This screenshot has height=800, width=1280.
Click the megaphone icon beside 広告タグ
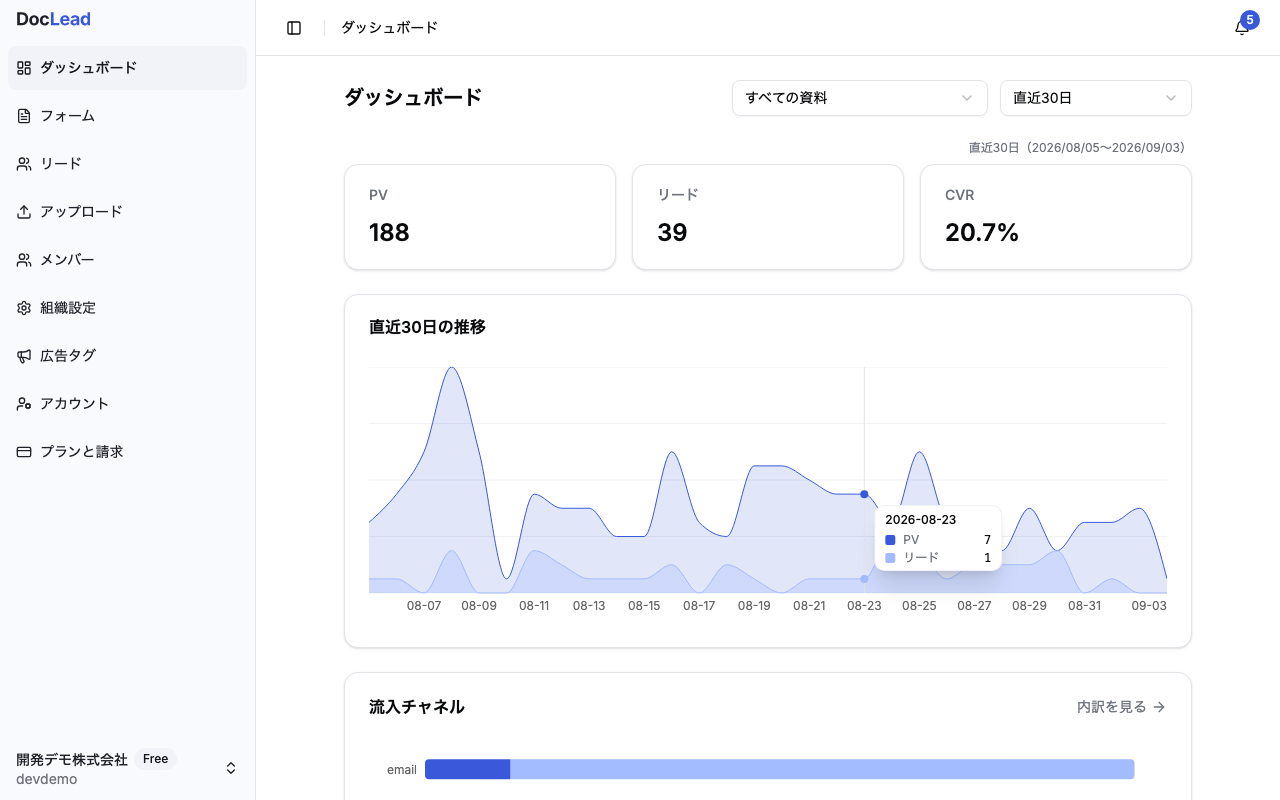pos(24,356)
